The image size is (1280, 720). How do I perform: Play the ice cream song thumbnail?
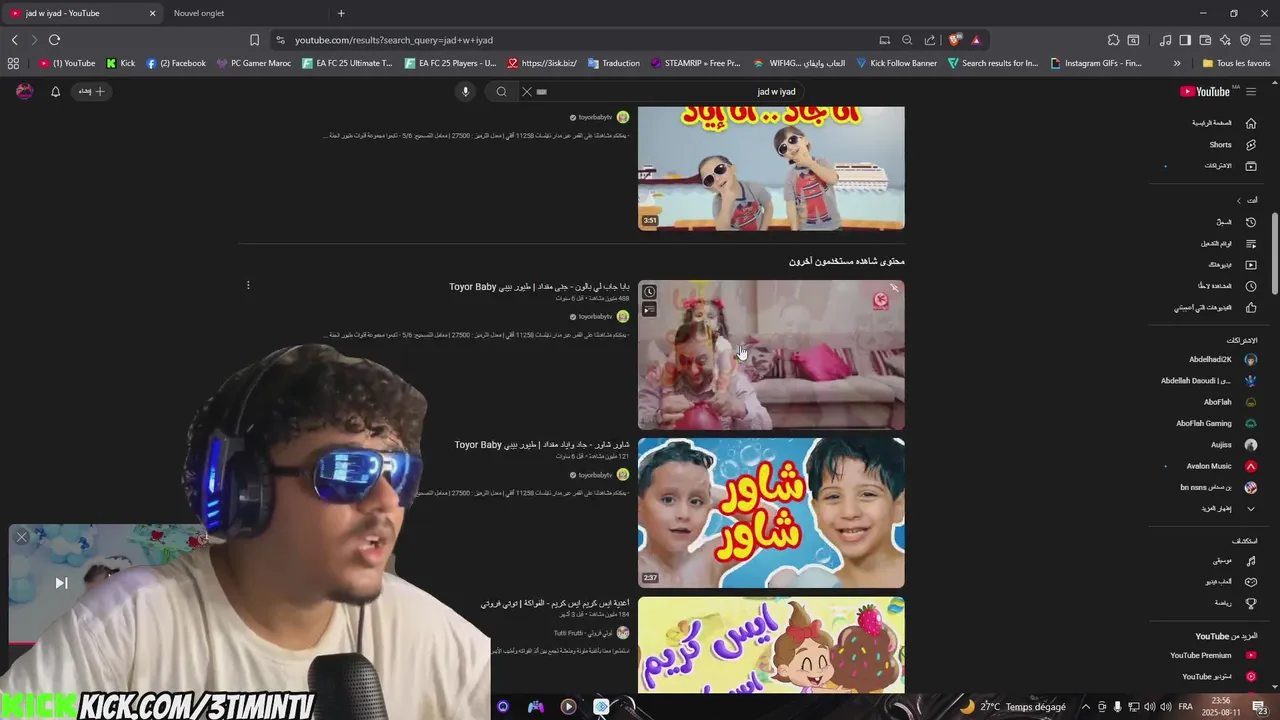[771, 645]
